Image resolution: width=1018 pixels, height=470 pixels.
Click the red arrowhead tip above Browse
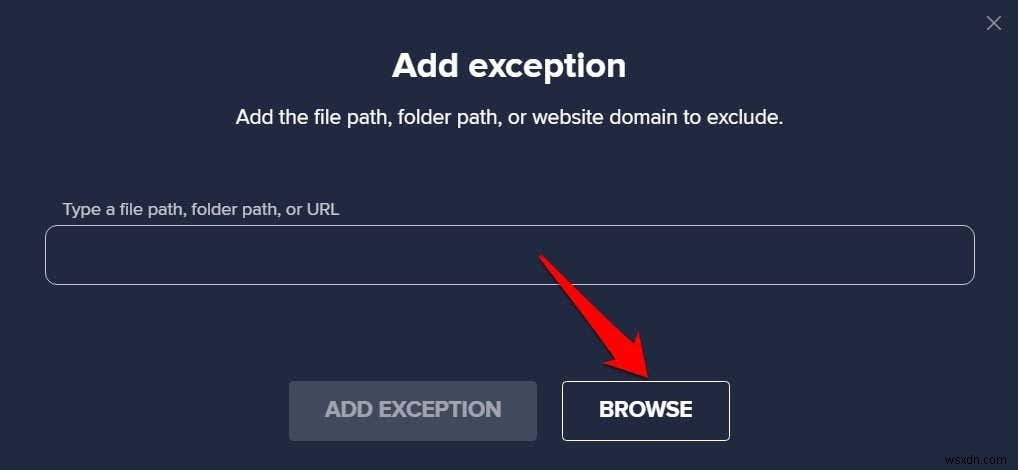(x=644, y=371)
